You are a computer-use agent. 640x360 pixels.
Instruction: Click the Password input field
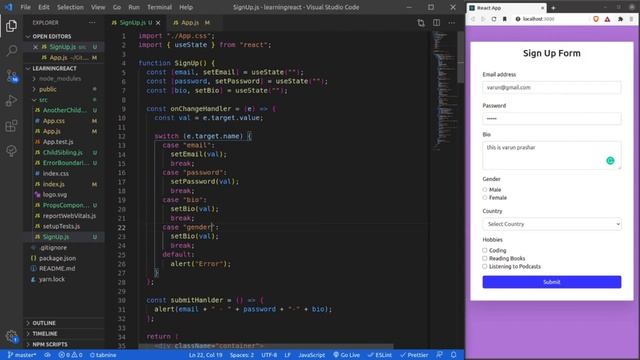[552, 118]
